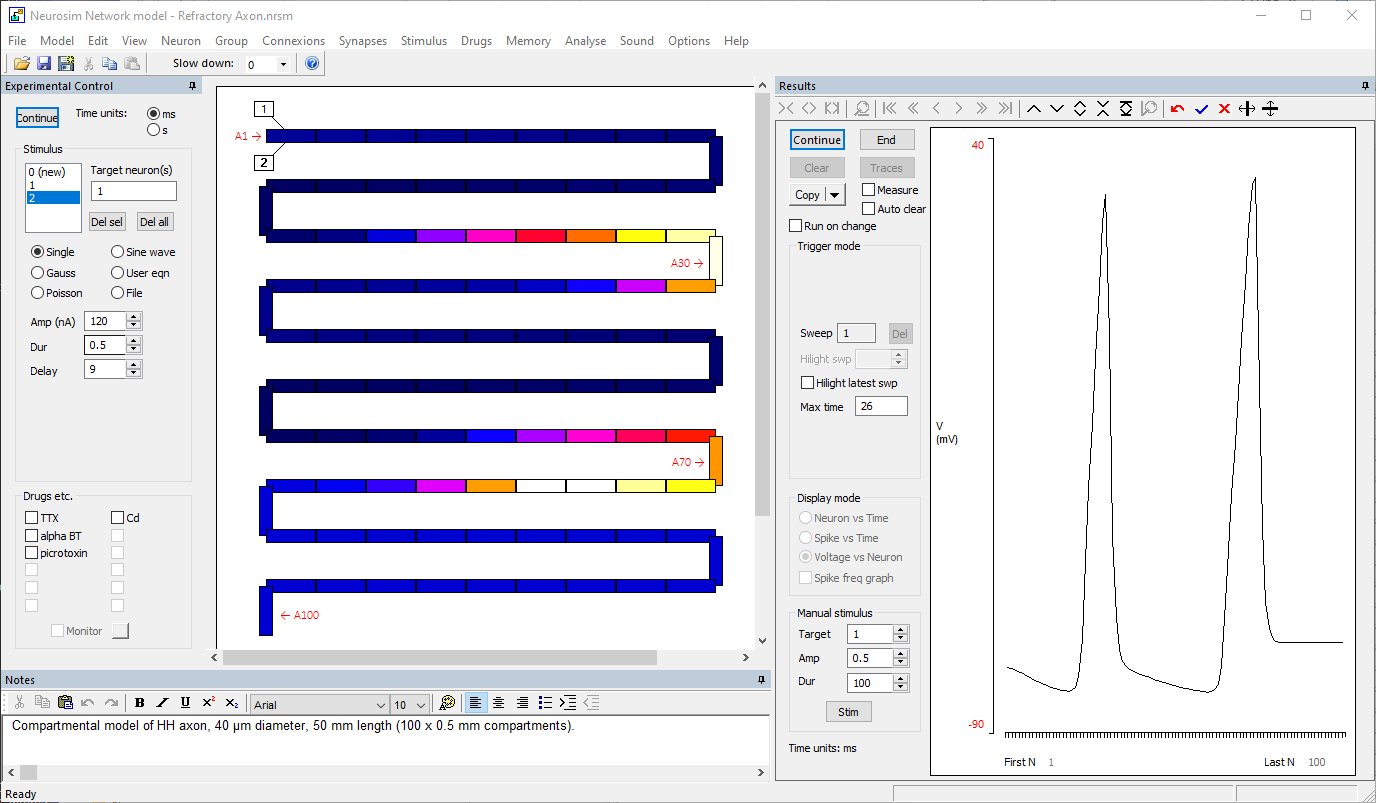Increase Manual stimulus Target value

pyautogui.click(x=901, y=630)
